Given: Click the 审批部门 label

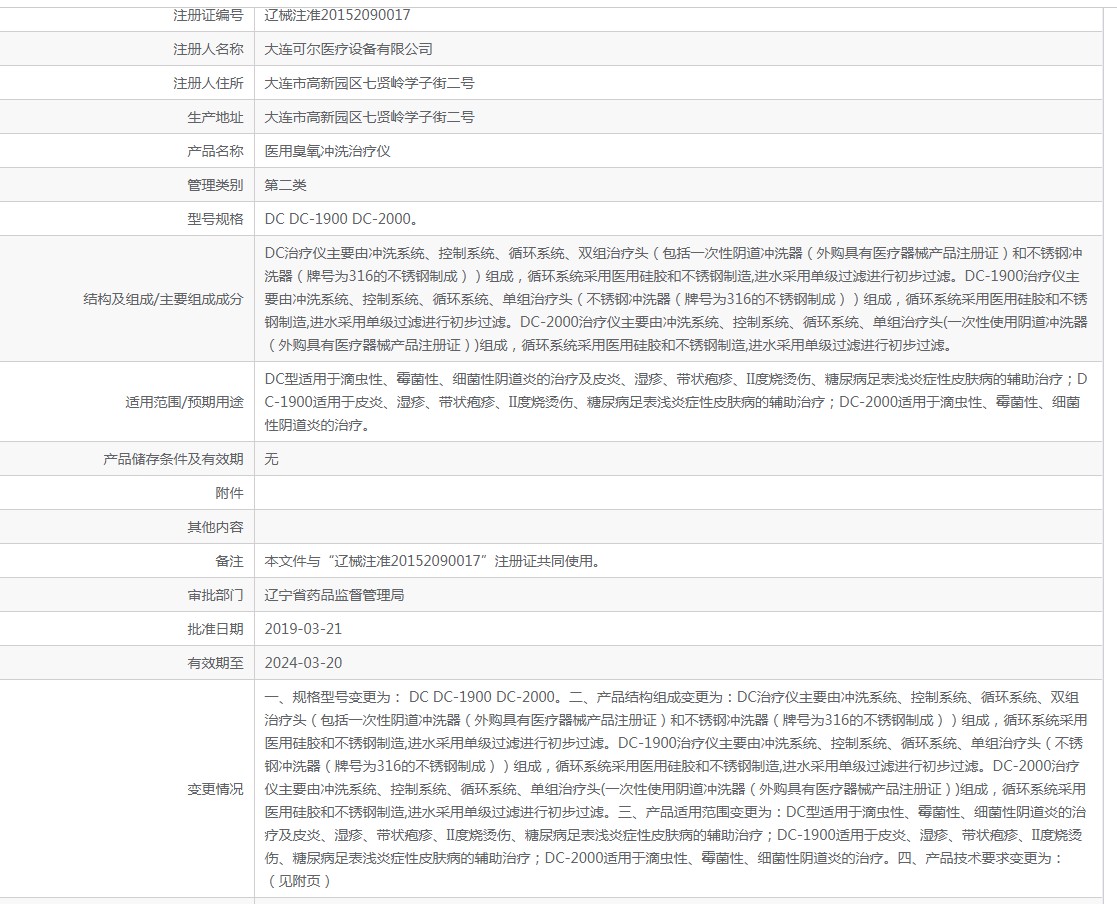Looking at the screenshot, I should point(215,595).
